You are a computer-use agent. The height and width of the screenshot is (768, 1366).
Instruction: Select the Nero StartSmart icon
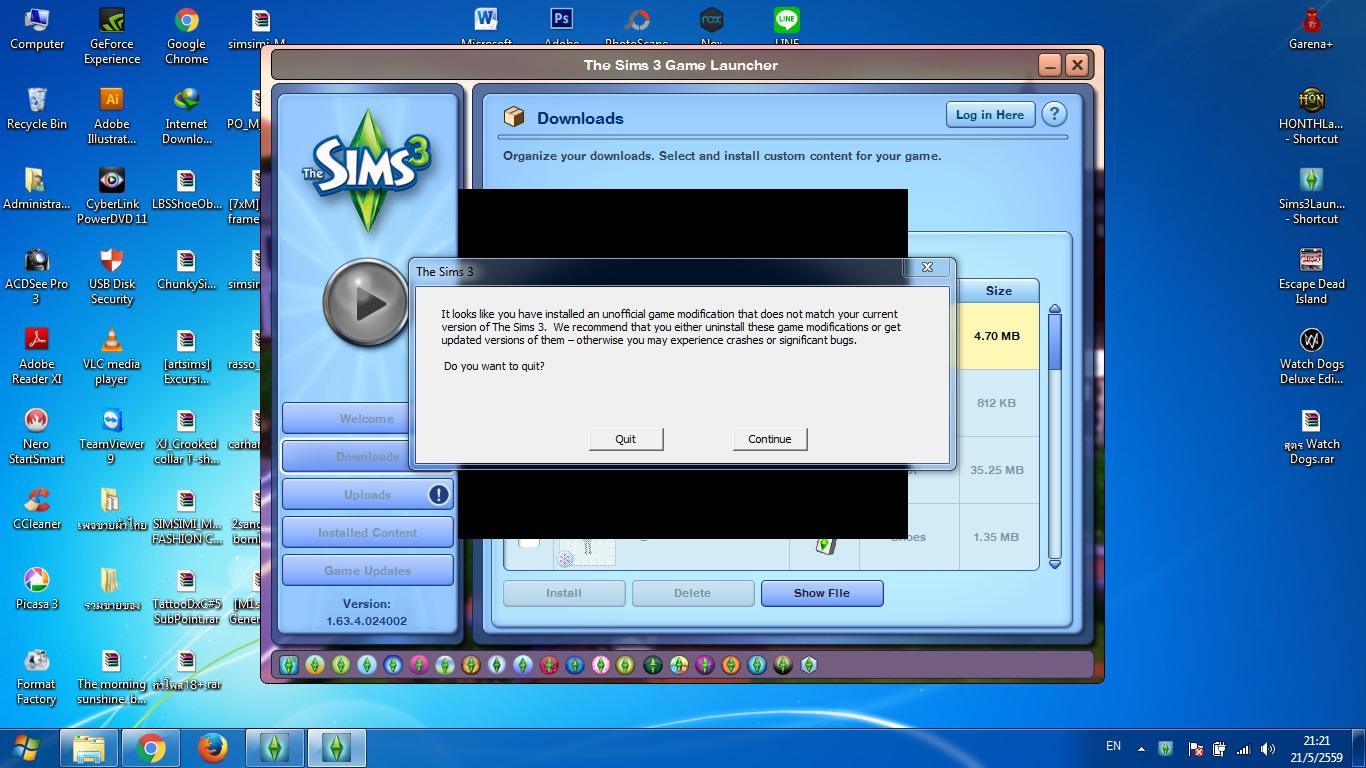[x=37, y=436]
